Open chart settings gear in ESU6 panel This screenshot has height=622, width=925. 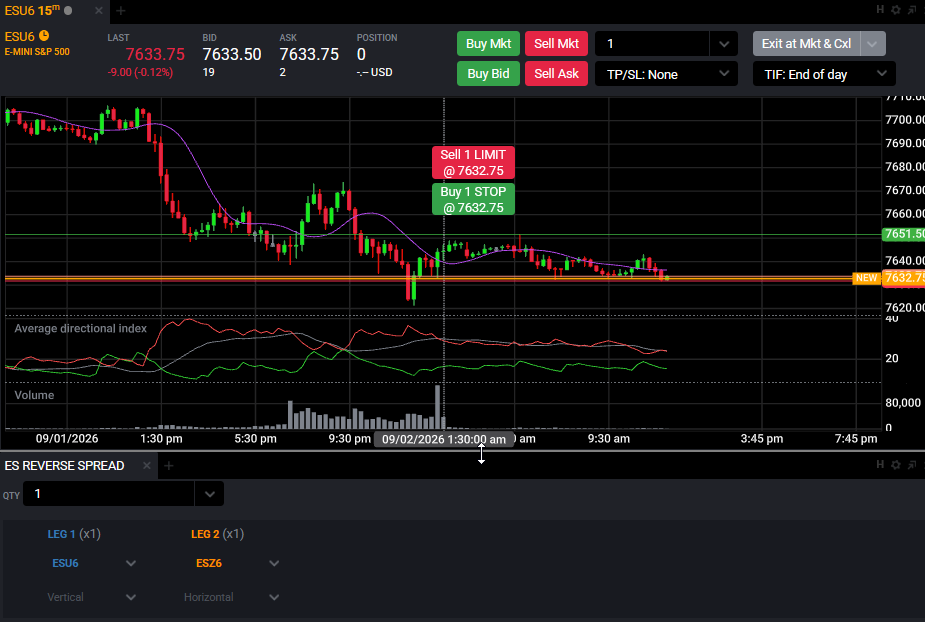tap(896, 9)
